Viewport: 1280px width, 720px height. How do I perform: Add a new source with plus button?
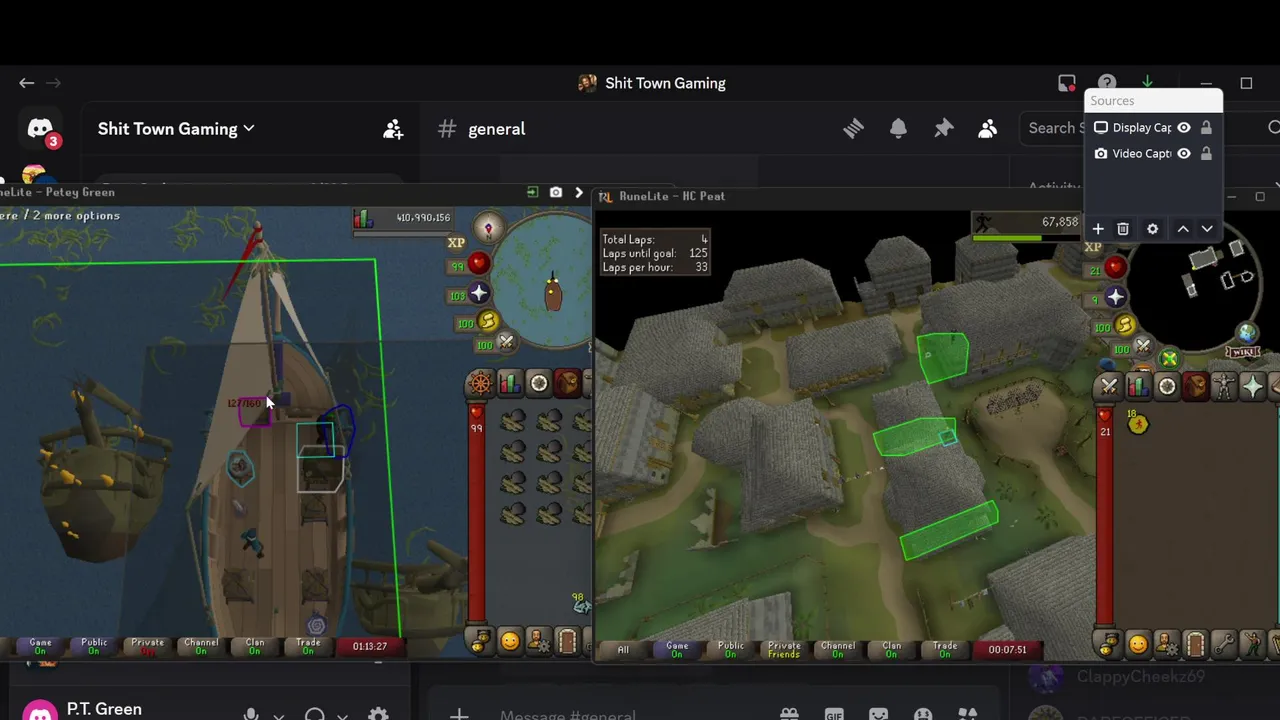(1098, 229)
